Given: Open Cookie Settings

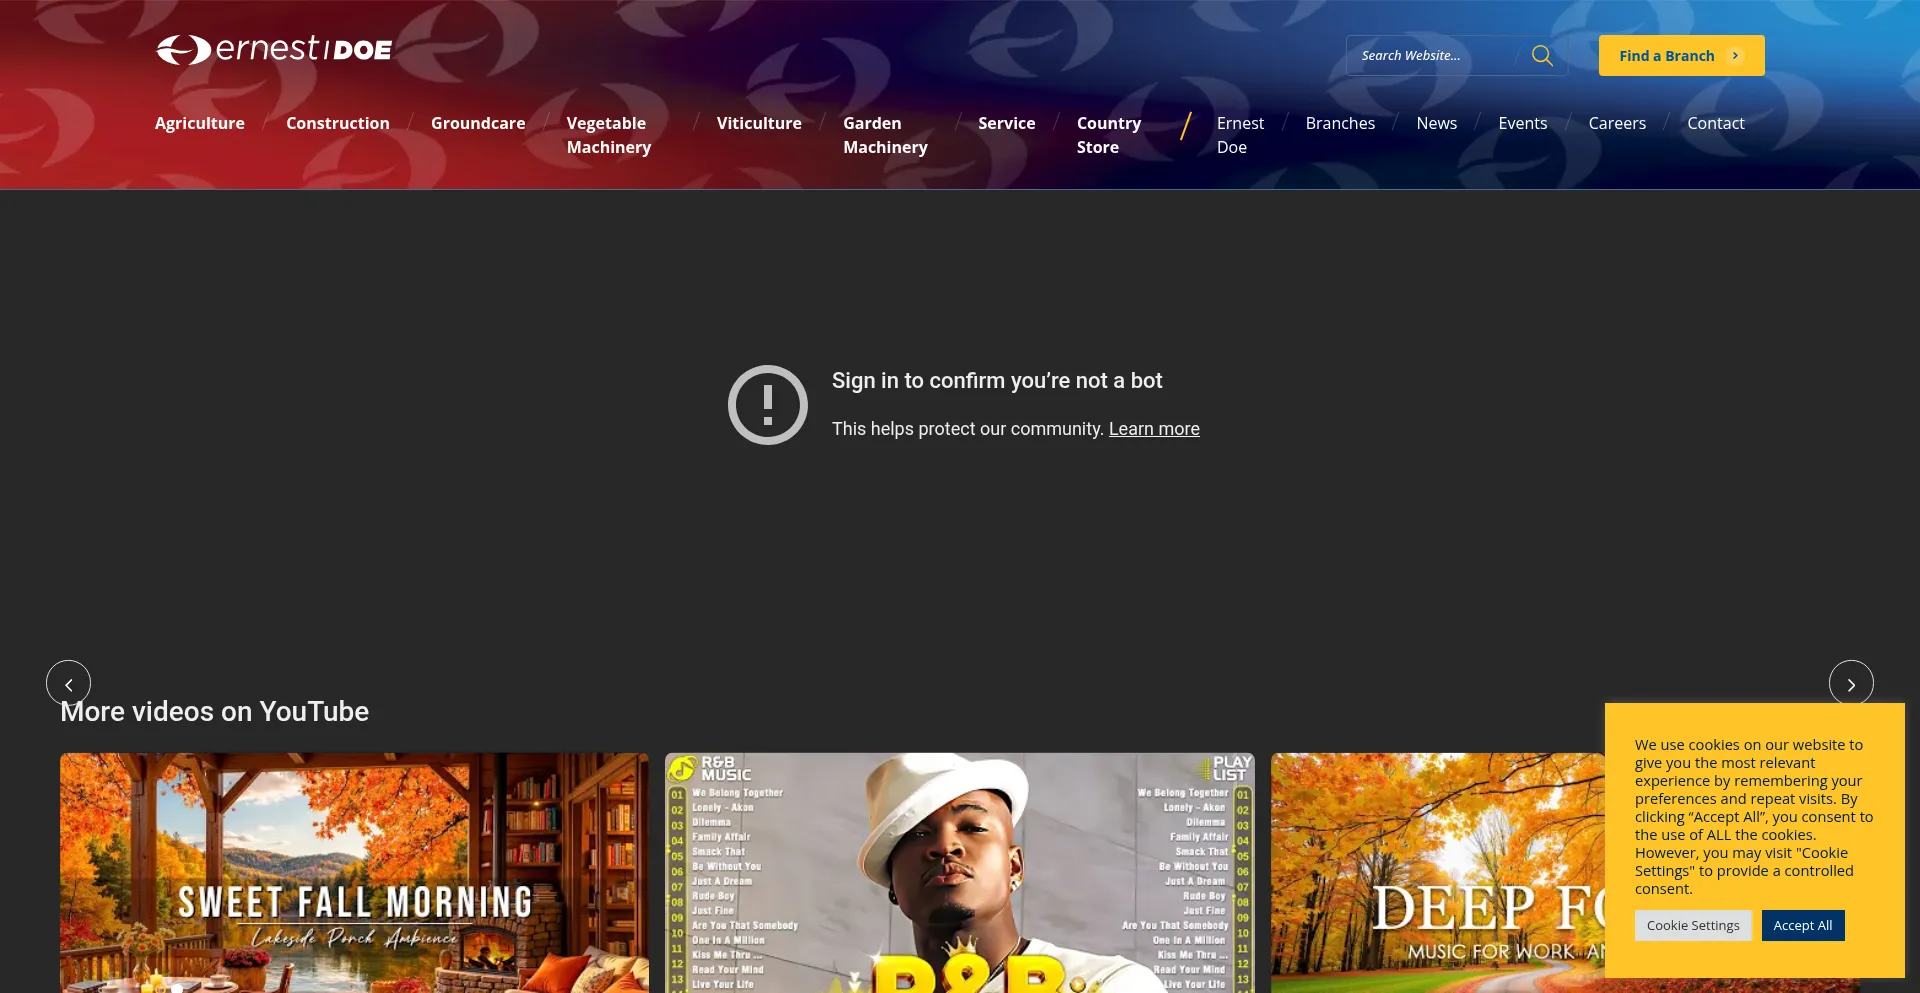Looking at the screenshot, I should coord(1692,925).
